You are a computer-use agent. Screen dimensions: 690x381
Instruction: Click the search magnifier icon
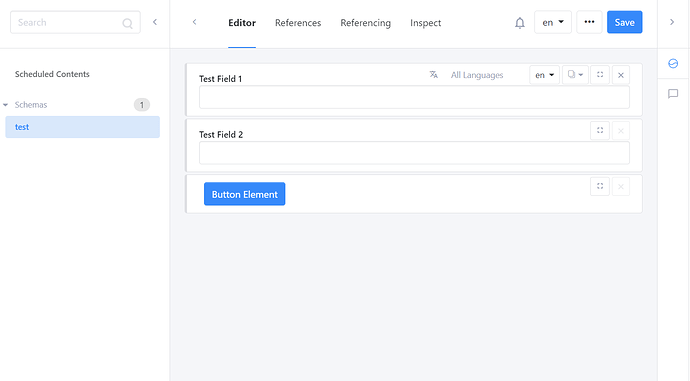[x=127, y=23]
